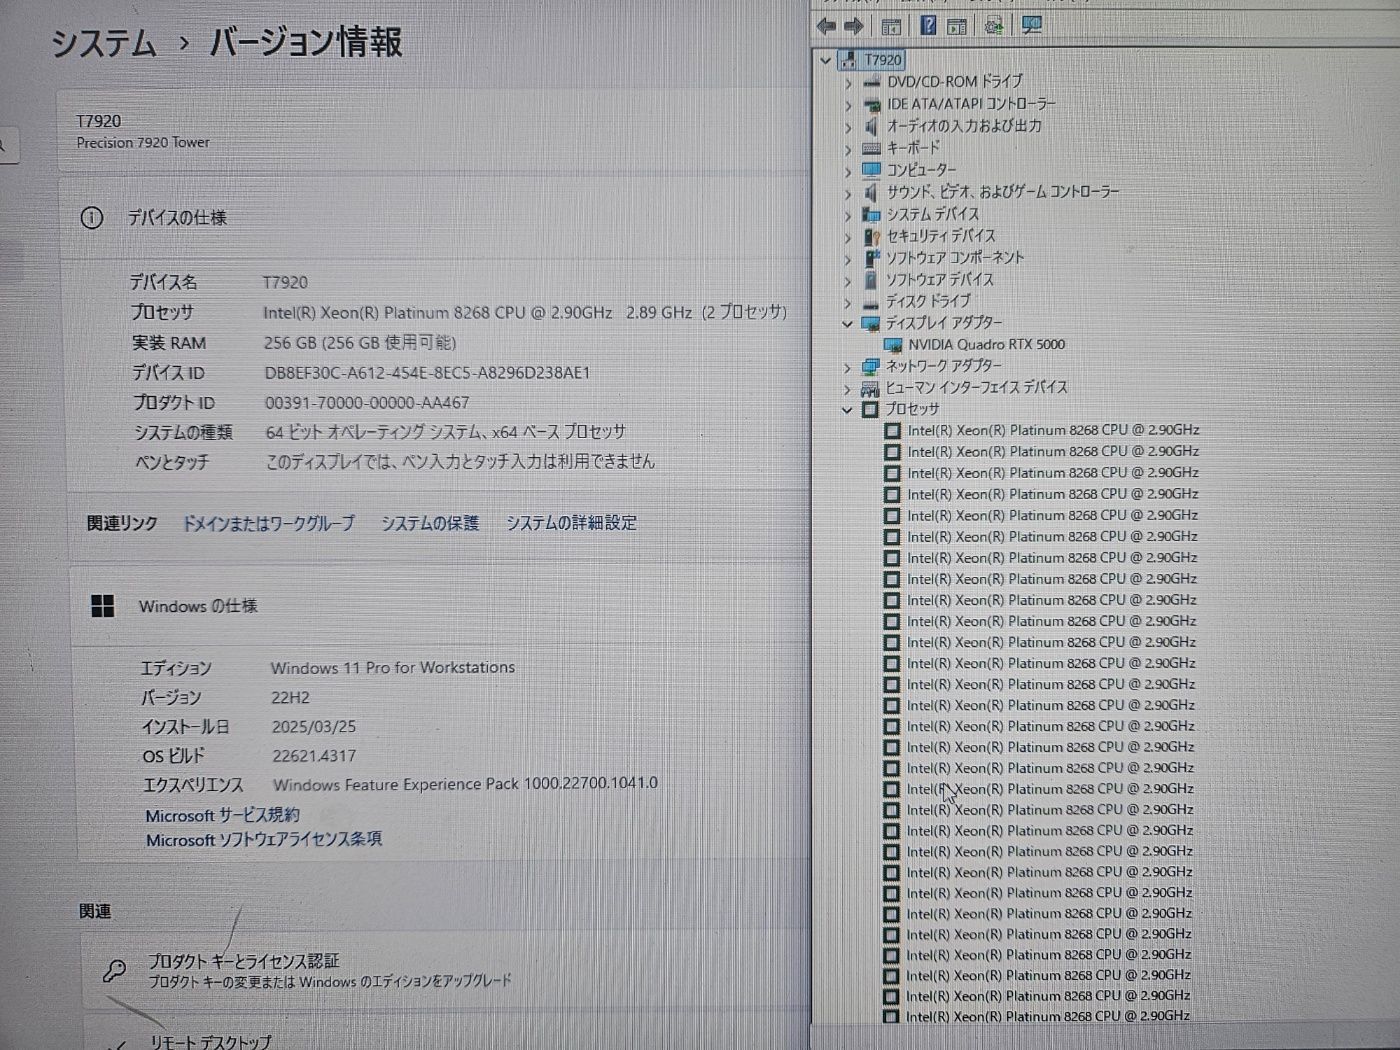Image resolution: width=1400 pixels, height=1050 pixels.
Task: Open the システムの保護 link
Action: [x=430, y=523]
